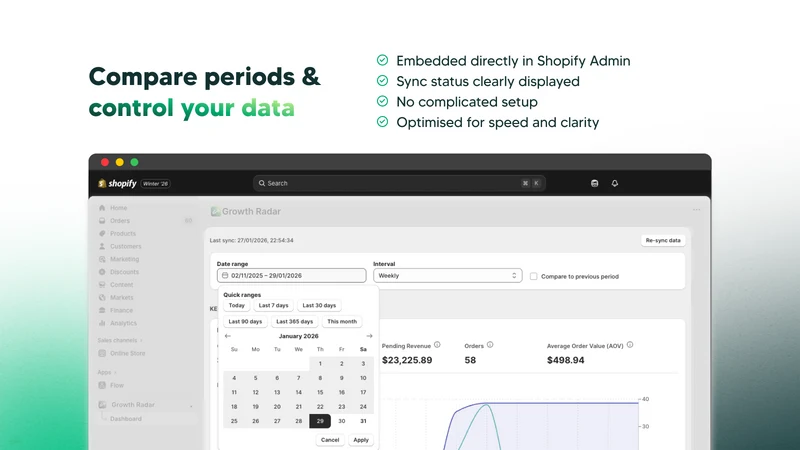Select January 30 in the calendar
Image resolution: width=800 pixels, height=450 pixels.
[341, 421]
